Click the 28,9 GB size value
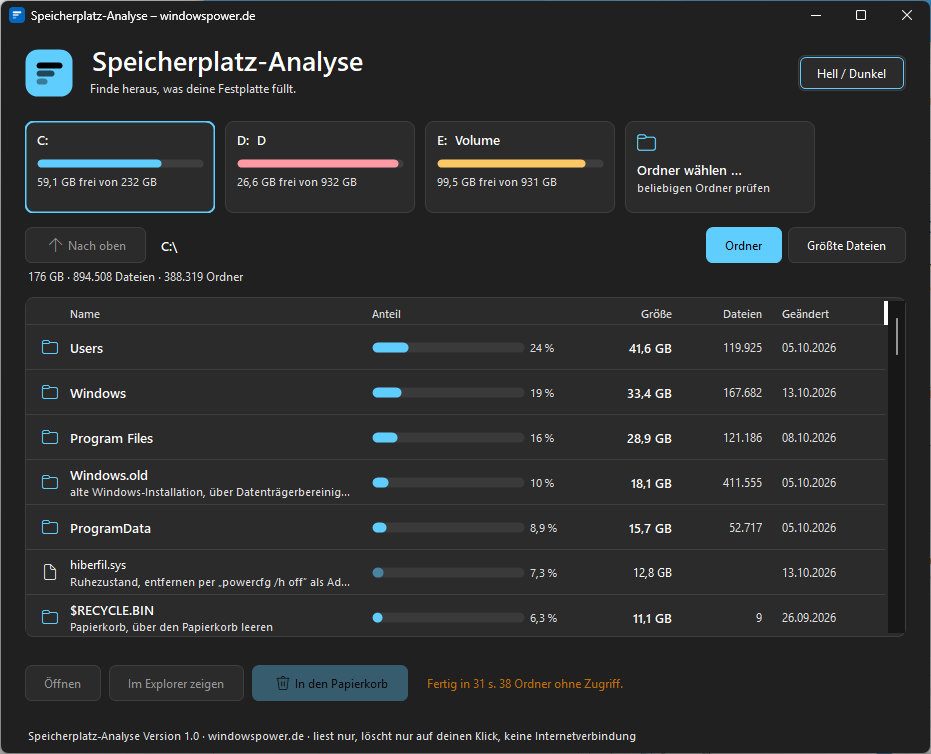The image size is (931, 754). point(649,439)
